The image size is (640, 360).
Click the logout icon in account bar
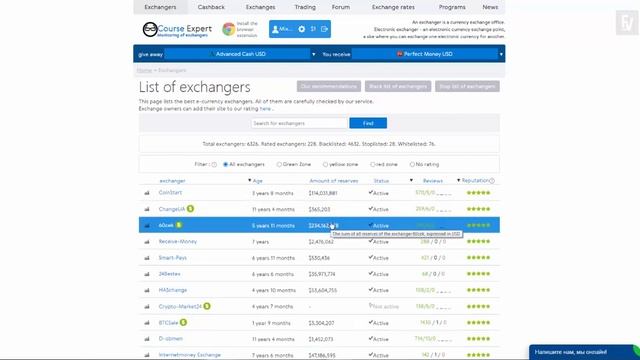[324, 29]
